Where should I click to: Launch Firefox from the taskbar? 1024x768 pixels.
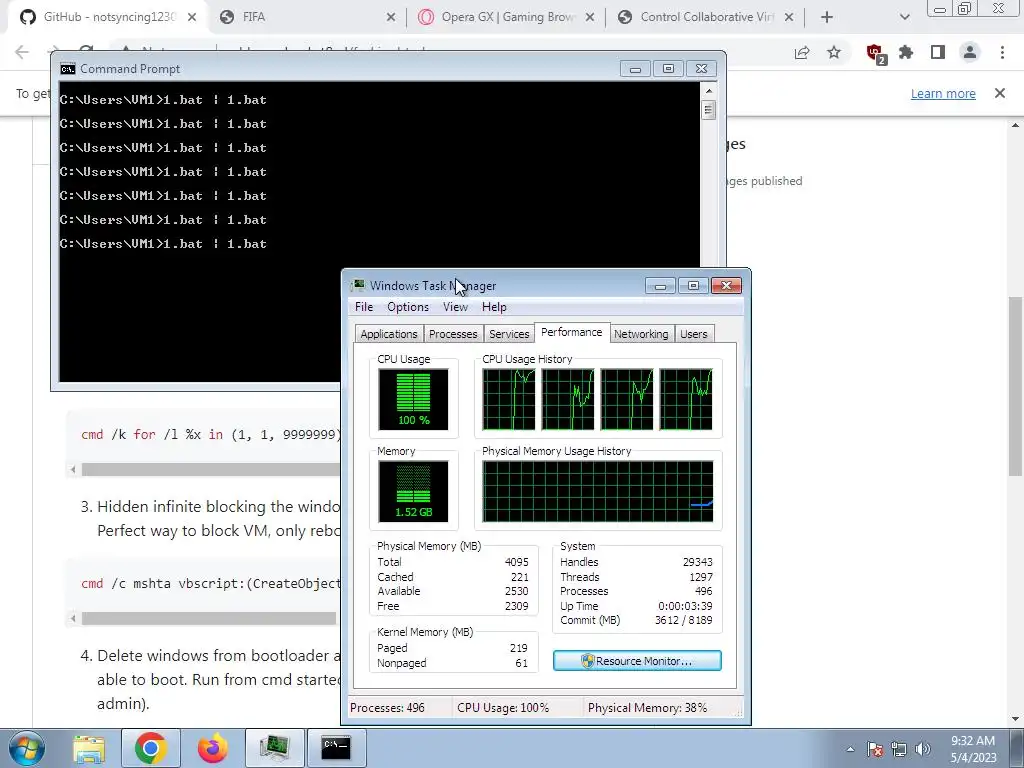point(213,748)
